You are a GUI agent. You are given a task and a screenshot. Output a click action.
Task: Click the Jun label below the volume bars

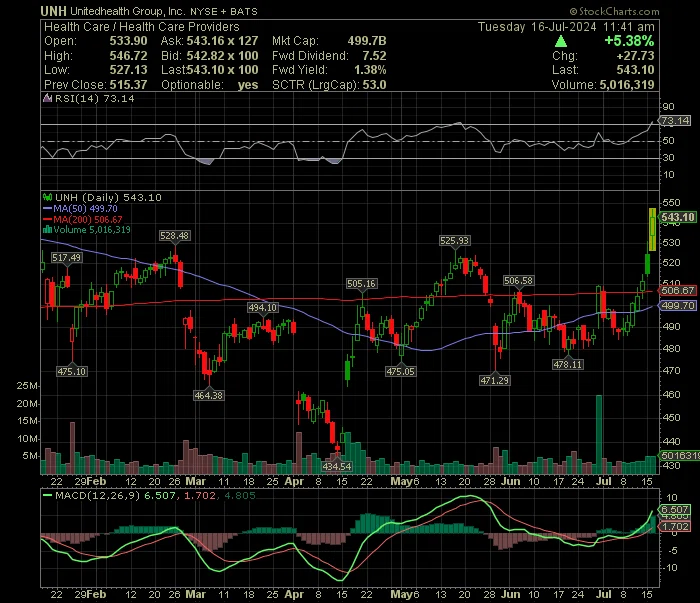coord(510,482)
